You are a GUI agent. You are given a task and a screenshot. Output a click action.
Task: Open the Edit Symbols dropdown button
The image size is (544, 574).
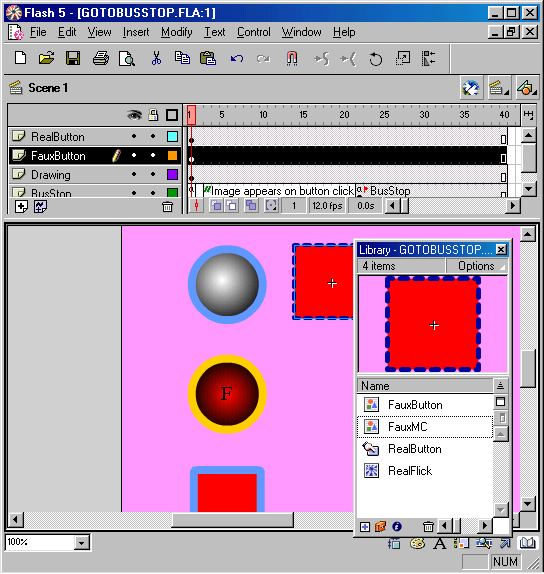(x=526, y=88)
